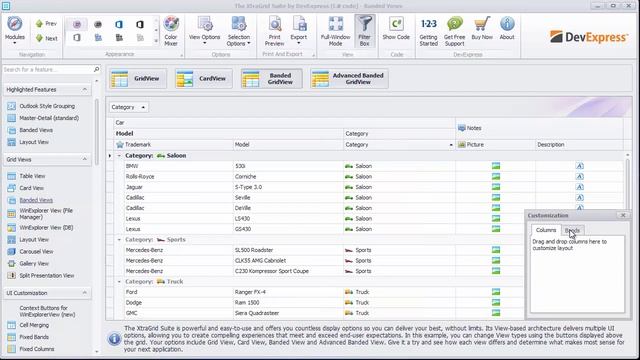Click picture icon in Ford row

pyautogui.click(x=496, y=292)
